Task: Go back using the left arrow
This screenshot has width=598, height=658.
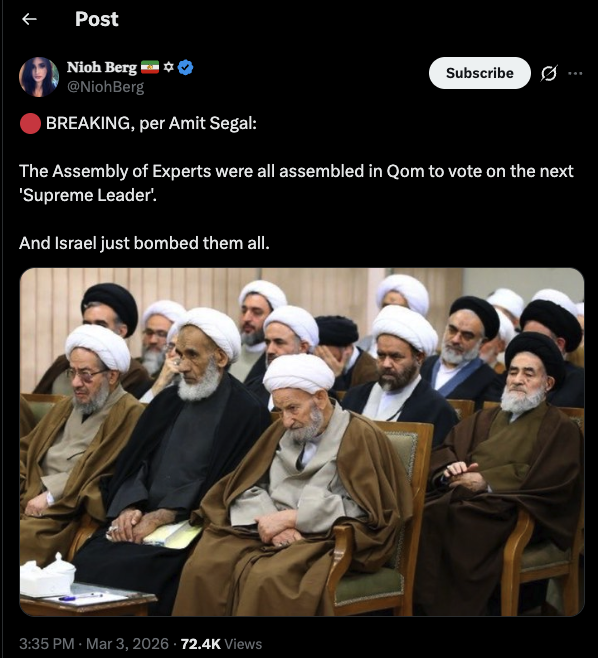Action: point(29,19)
